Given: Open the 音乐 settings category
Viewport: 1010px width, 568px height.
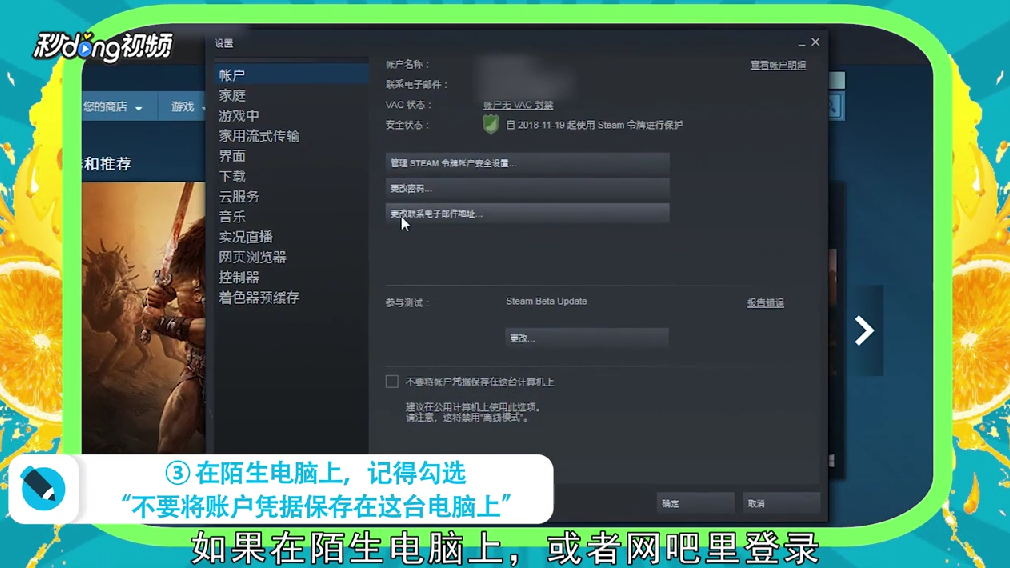Looking at the screenshot, I should [233, 216].
